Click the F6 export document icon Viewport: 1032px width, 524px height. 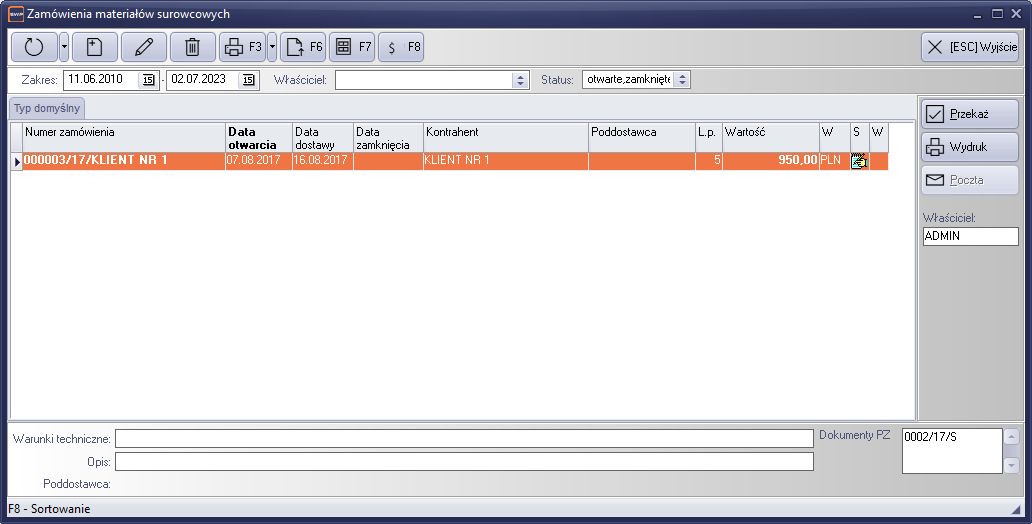click(x=303, y=47)
